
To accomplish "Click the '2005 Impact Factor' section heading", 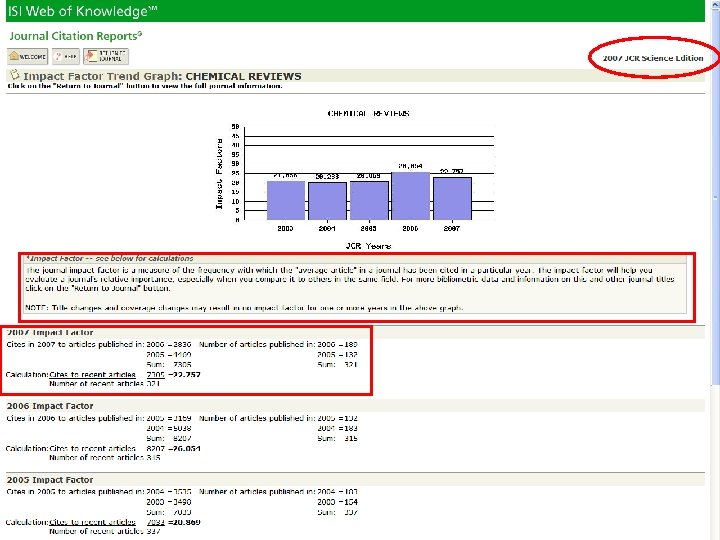I will pyautogui.click(x=50, y=480).
